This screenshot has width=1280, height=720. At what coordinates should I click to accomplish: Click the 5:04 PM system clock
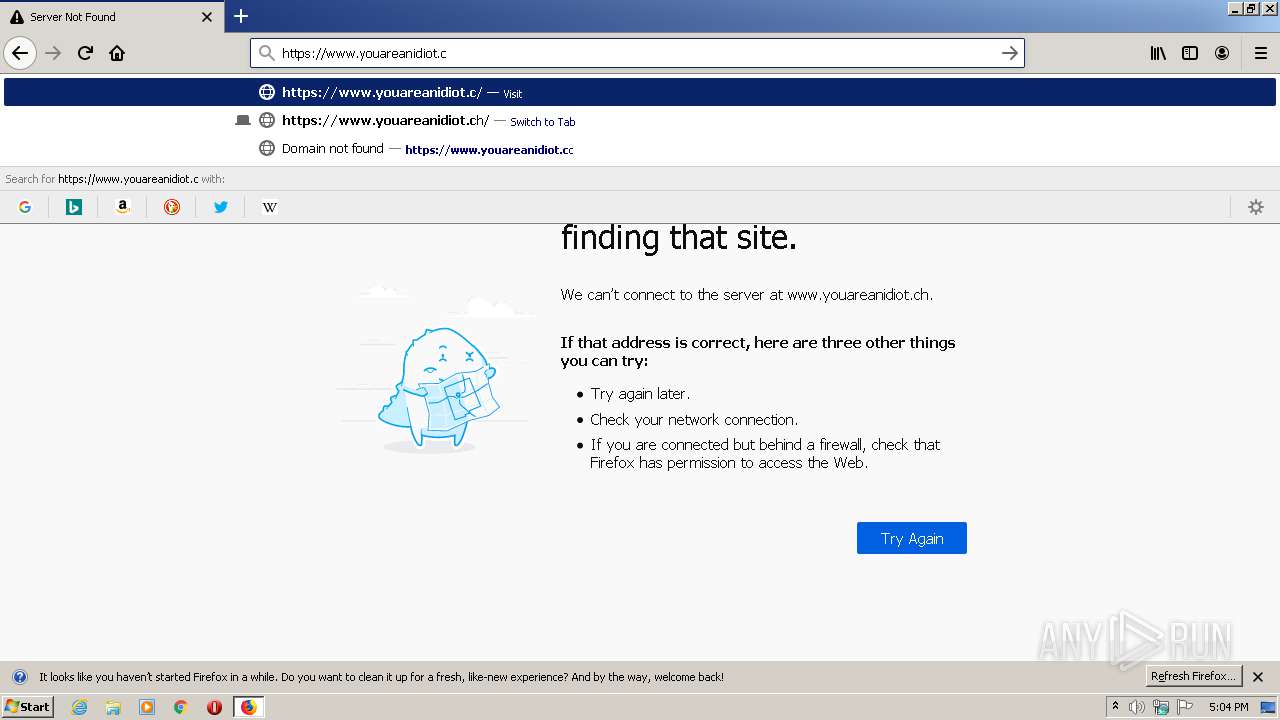pos(1228,707)
